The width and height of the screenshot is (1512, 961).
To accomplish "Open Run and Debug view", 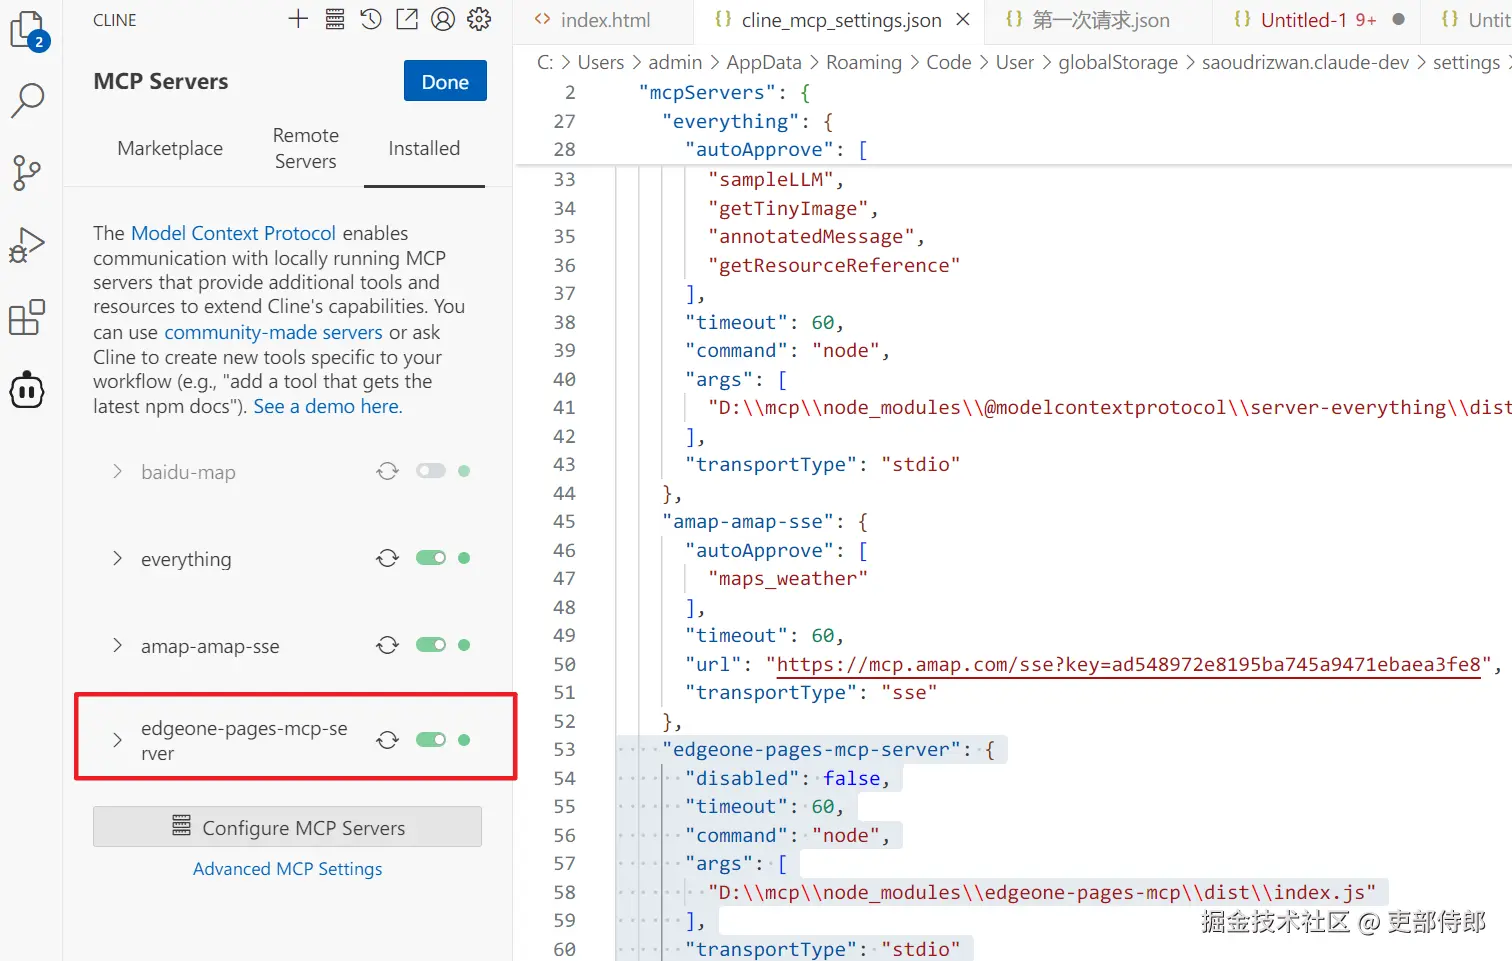I will pyautogui.click(x=27, y=246).
